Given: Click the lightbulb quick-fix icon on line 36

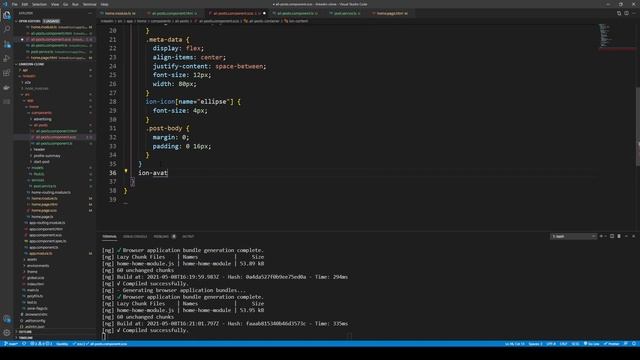Looking at the screenshot, I should [x=126, y=171].
